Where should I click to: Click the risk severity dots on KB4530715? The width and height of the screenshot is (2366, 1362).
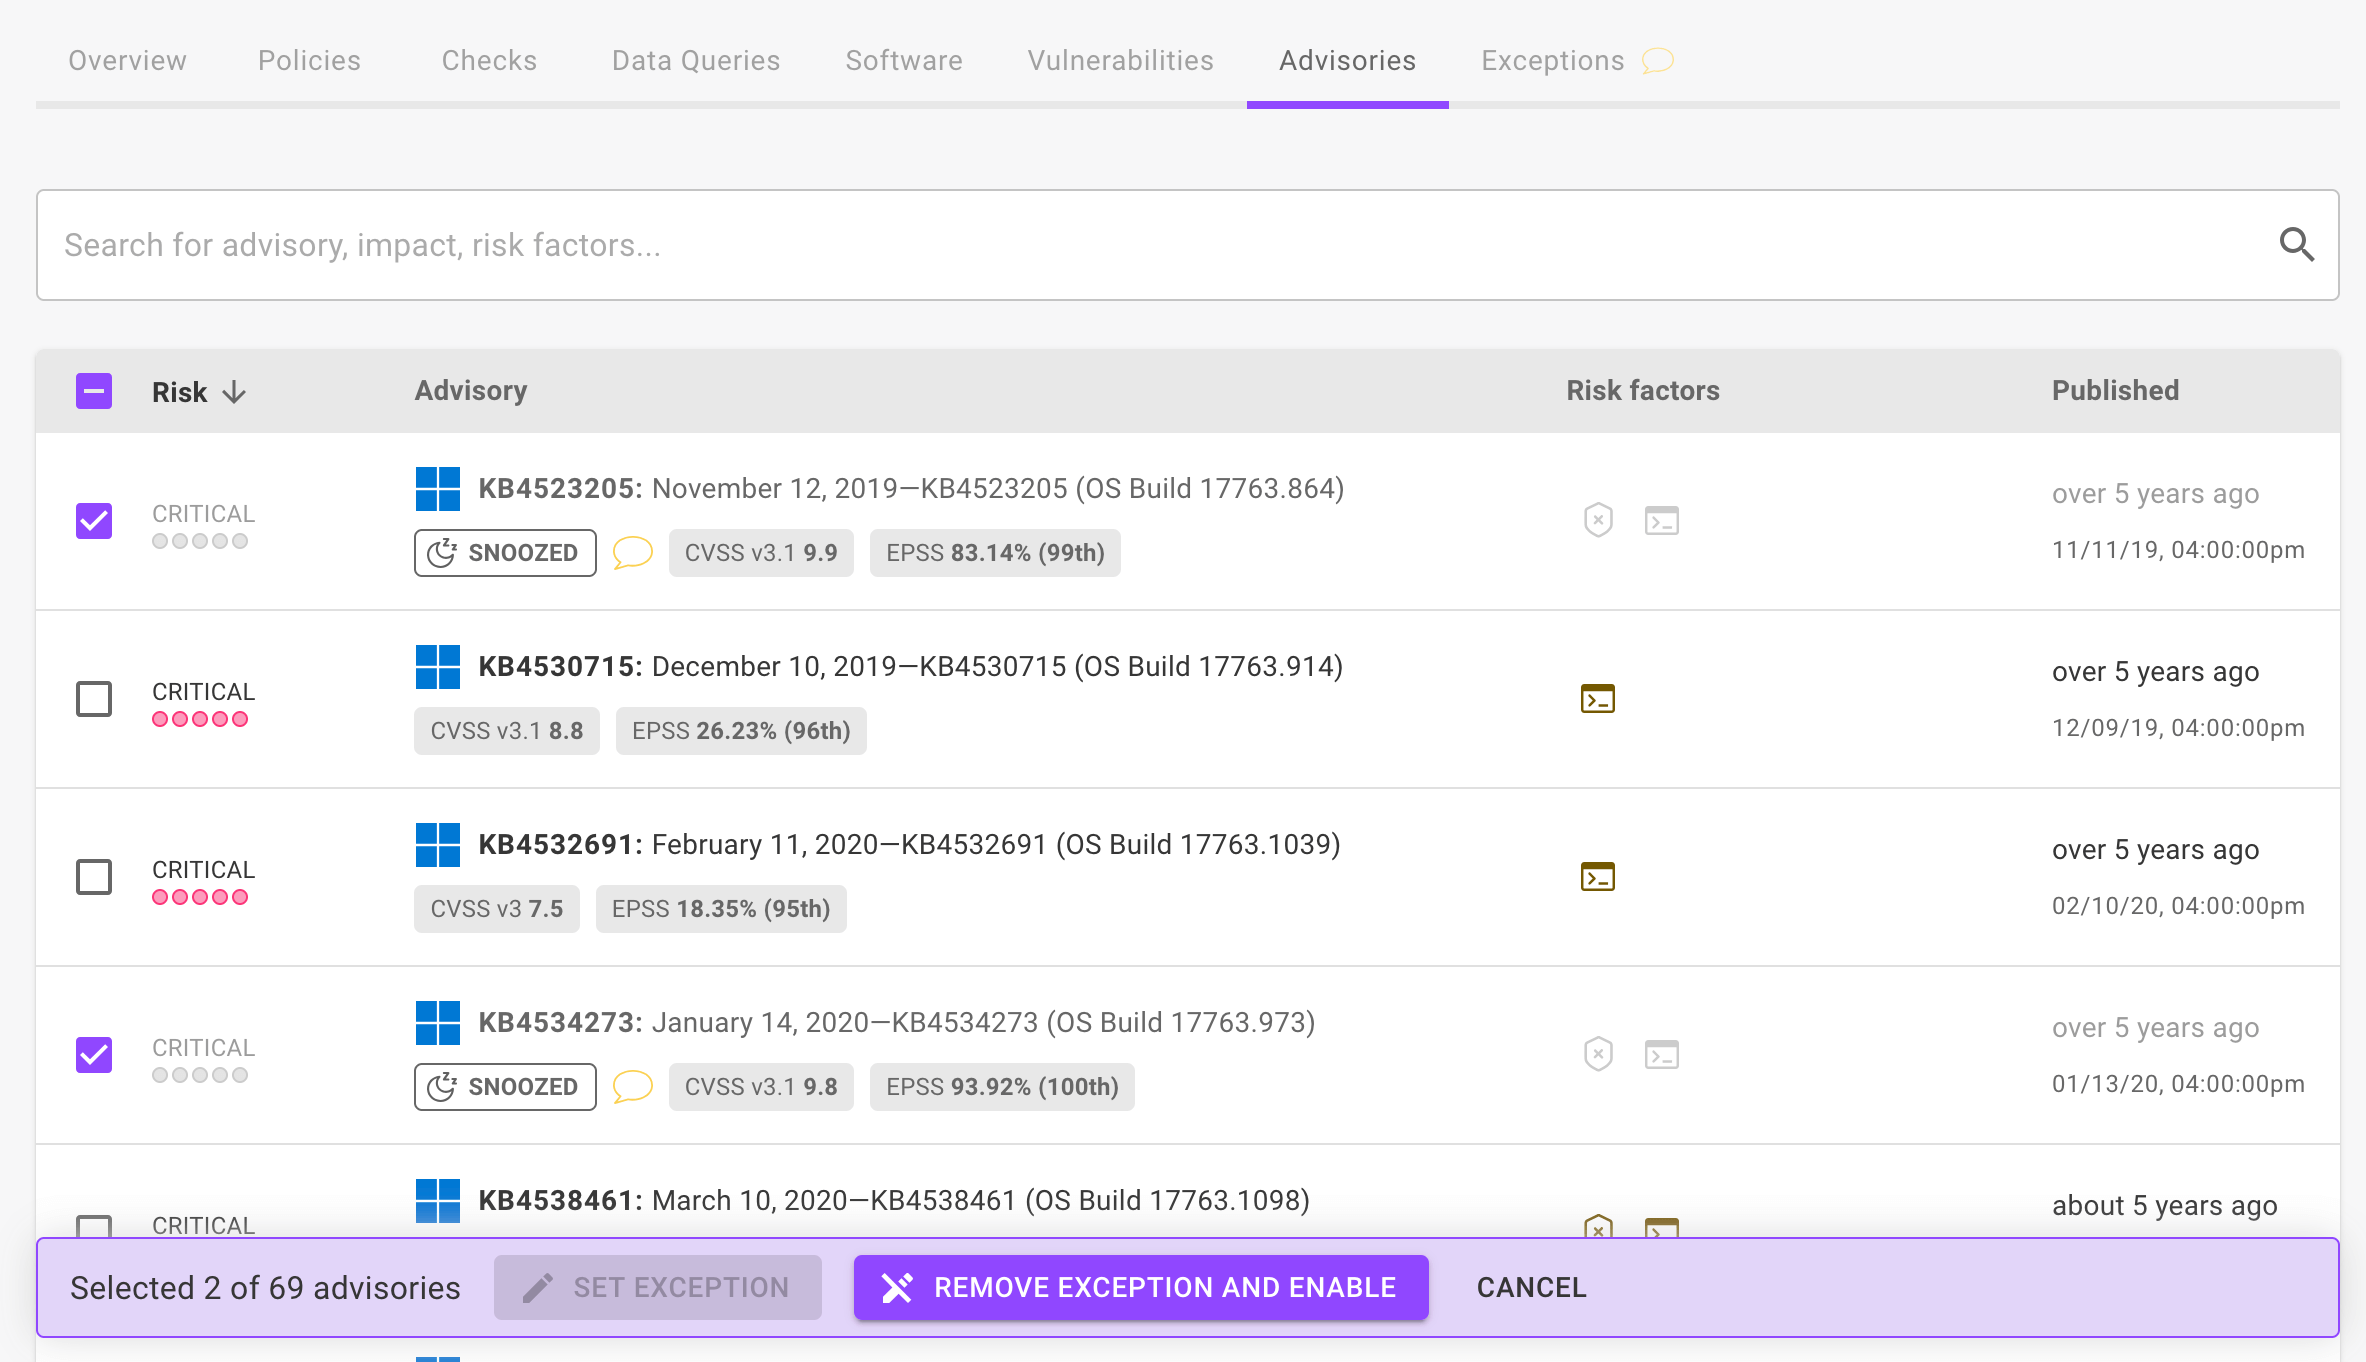click(x=200, y=718)
